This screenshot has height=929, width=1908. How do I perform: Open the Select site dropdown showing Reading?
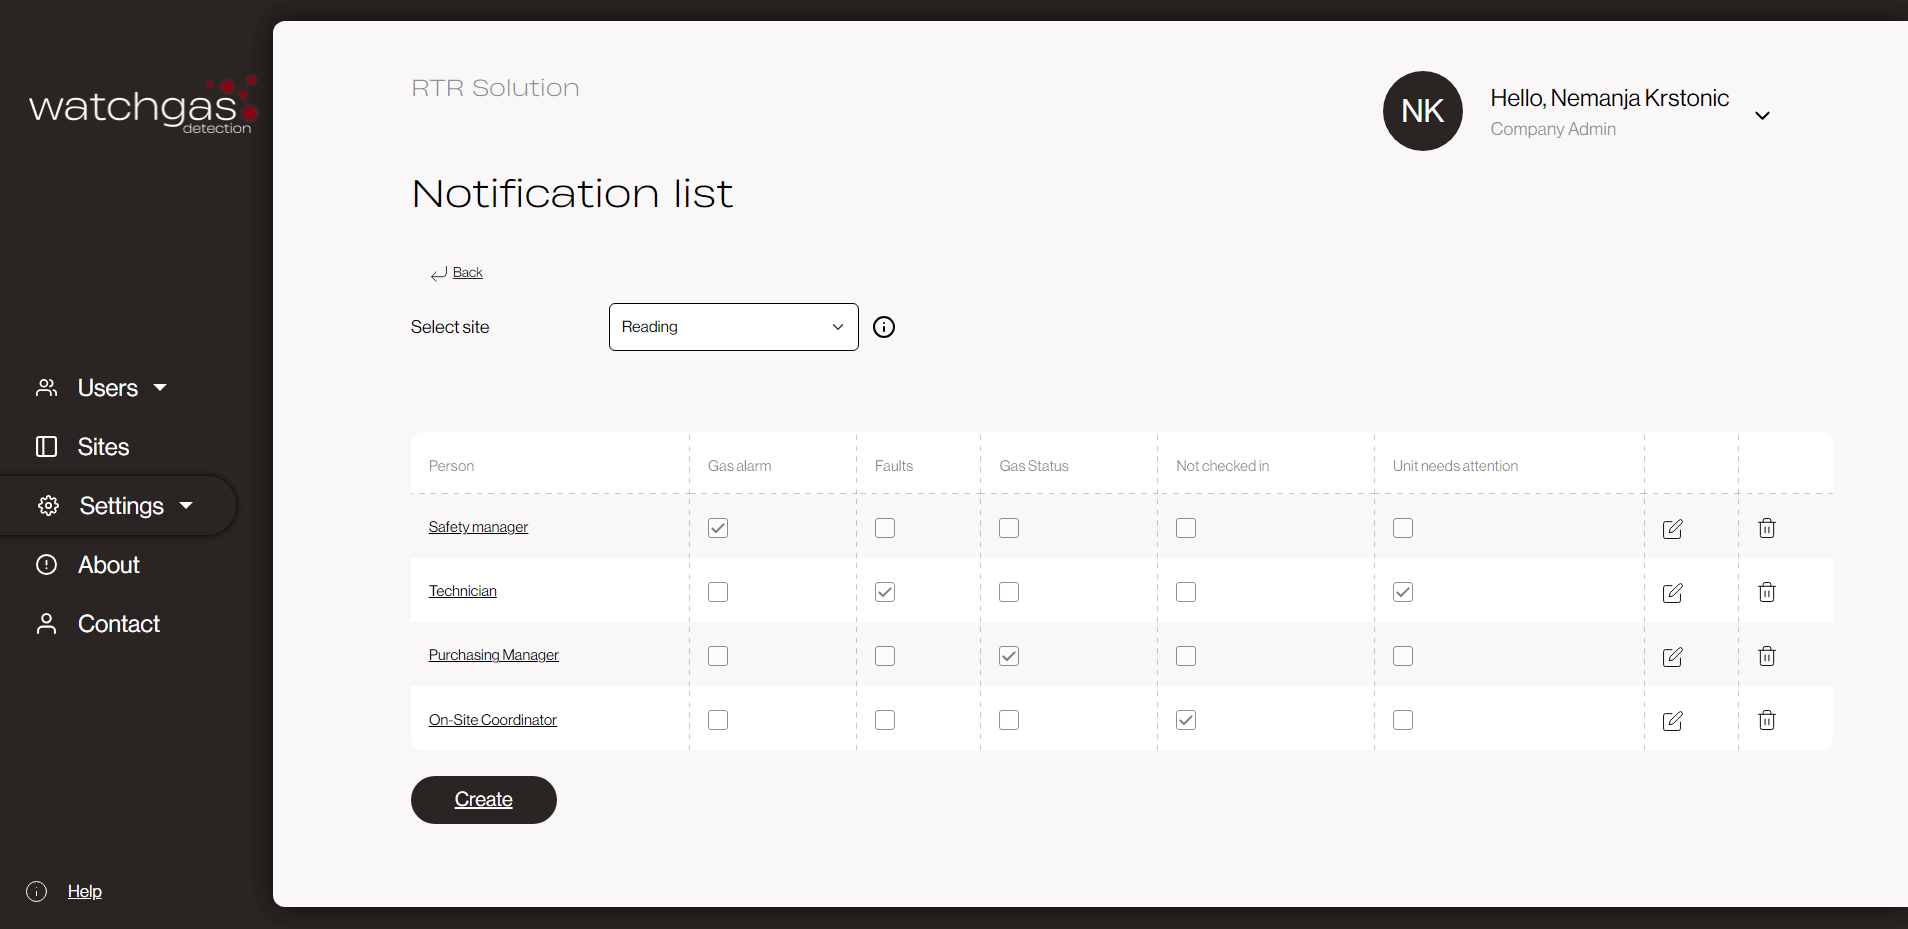(x=733, y=326)
